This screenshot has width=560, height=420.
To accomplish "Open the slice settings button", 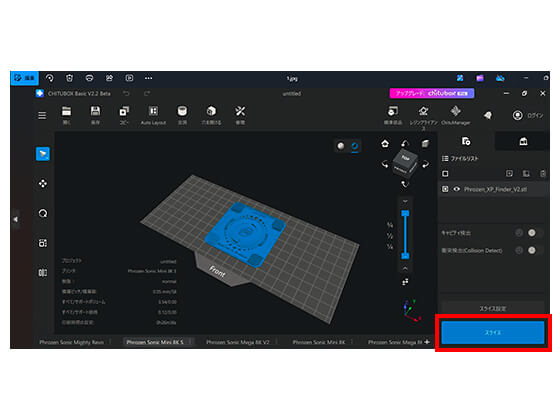I will [493, 308].
